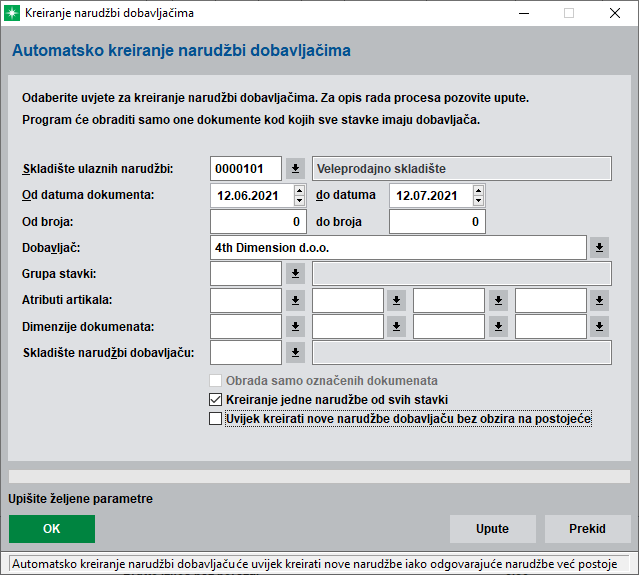Open lookup for Grupa stavki
Screen dimensions: 639x575
tap(295, 274)
